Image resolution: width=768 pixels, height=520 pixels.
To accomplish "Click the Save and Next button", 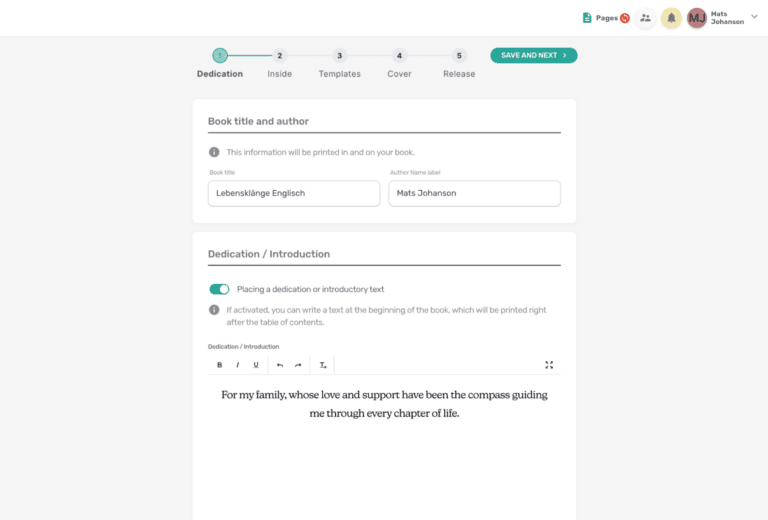I will (533, 55).
